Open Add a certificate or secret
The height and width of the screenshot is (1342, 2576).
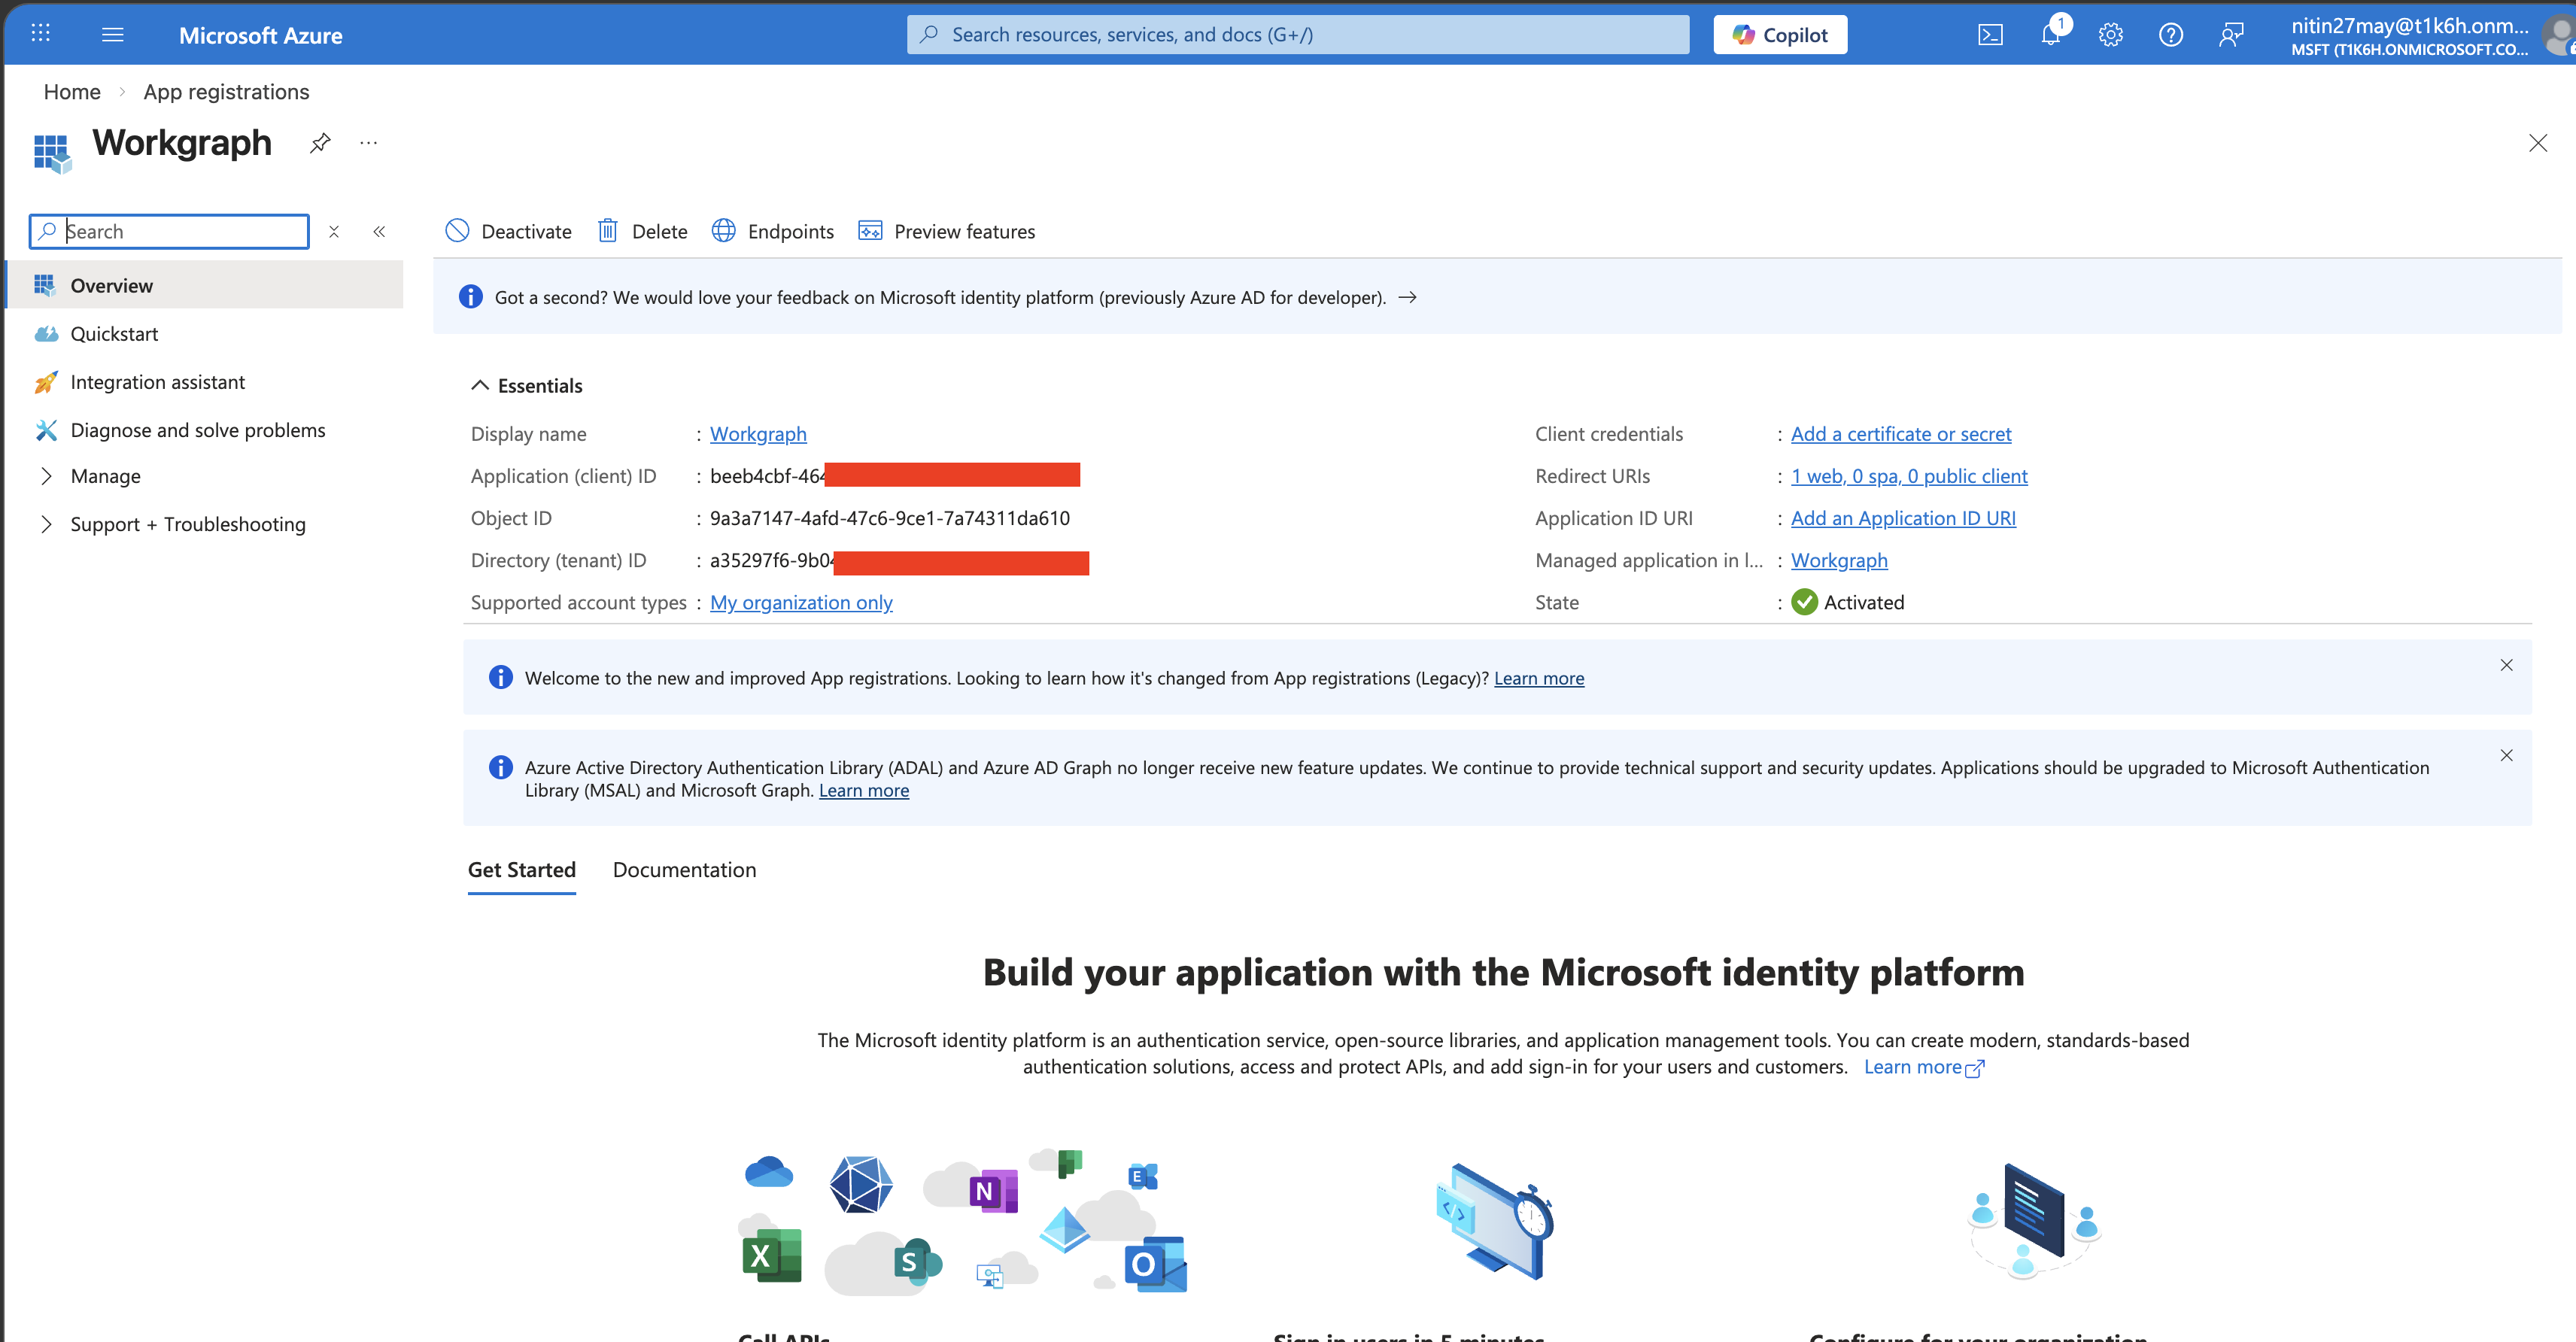click(x=1900, y=433)
